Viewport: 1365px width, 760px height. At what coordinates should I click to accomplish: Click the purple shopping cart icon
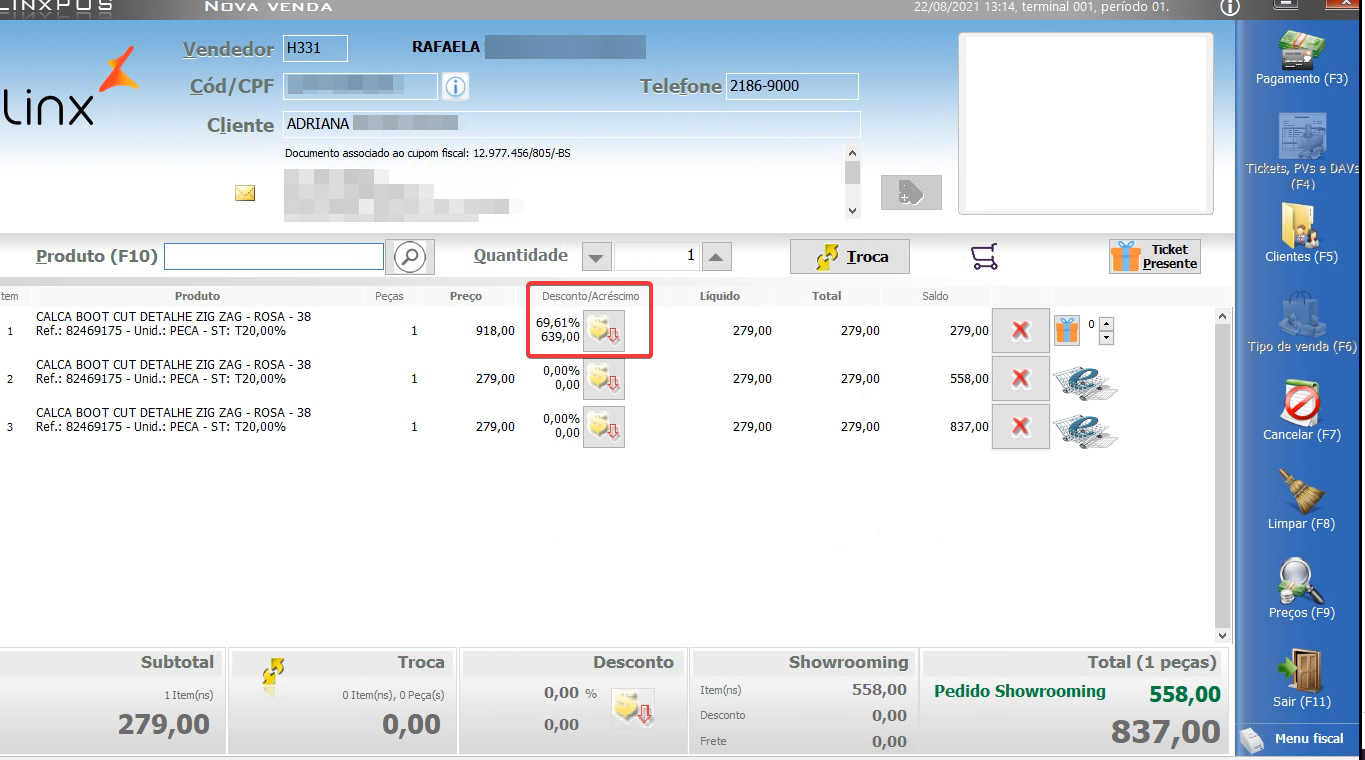[x=984, y=258]
